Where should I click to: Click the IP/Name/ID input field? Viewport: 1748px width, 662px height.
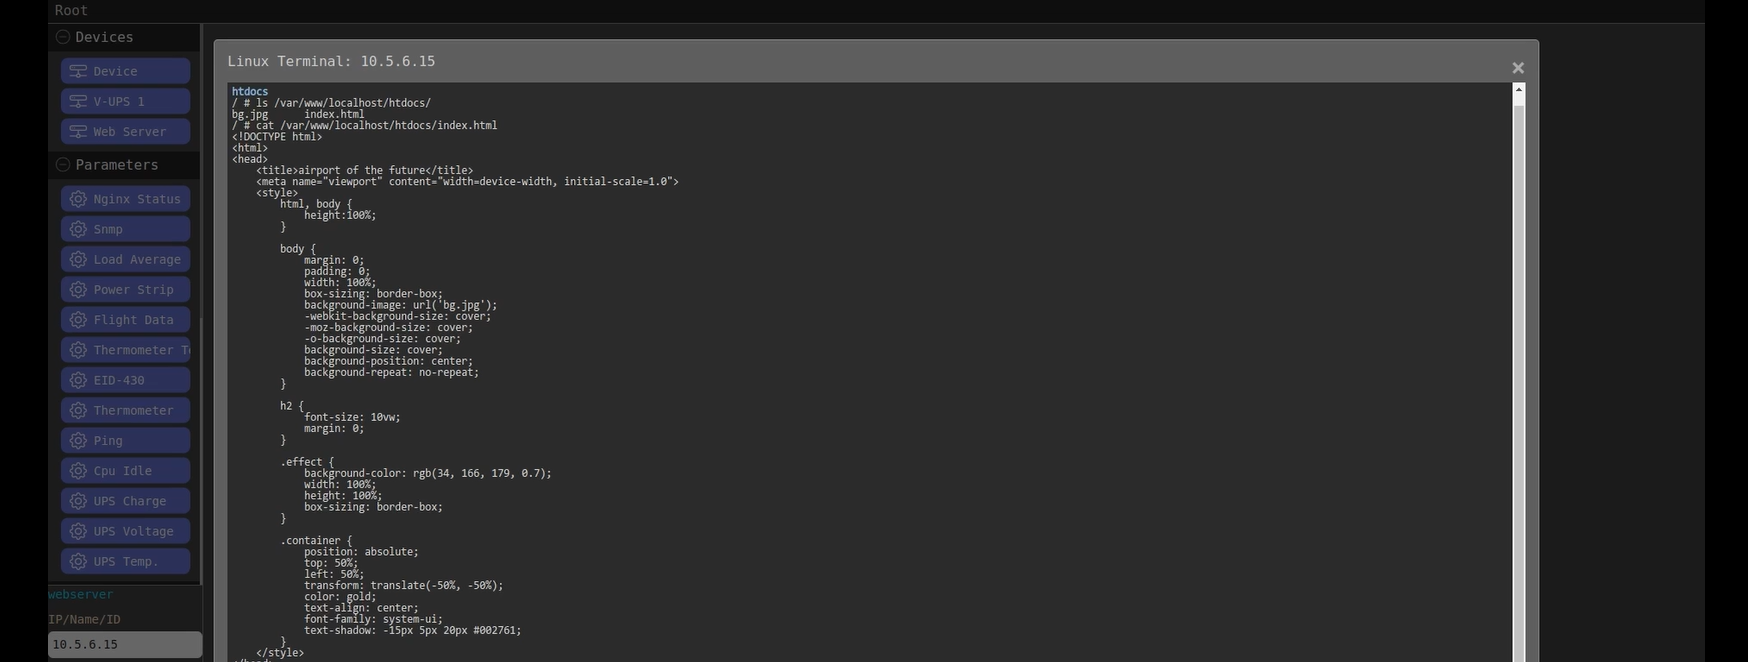[x=125, y=645]
